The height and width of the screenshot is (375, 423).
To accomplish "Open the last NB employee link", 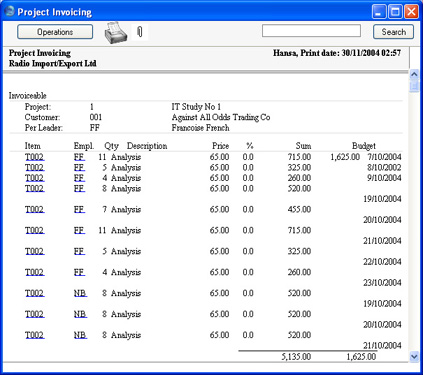I will pos(80,335).
